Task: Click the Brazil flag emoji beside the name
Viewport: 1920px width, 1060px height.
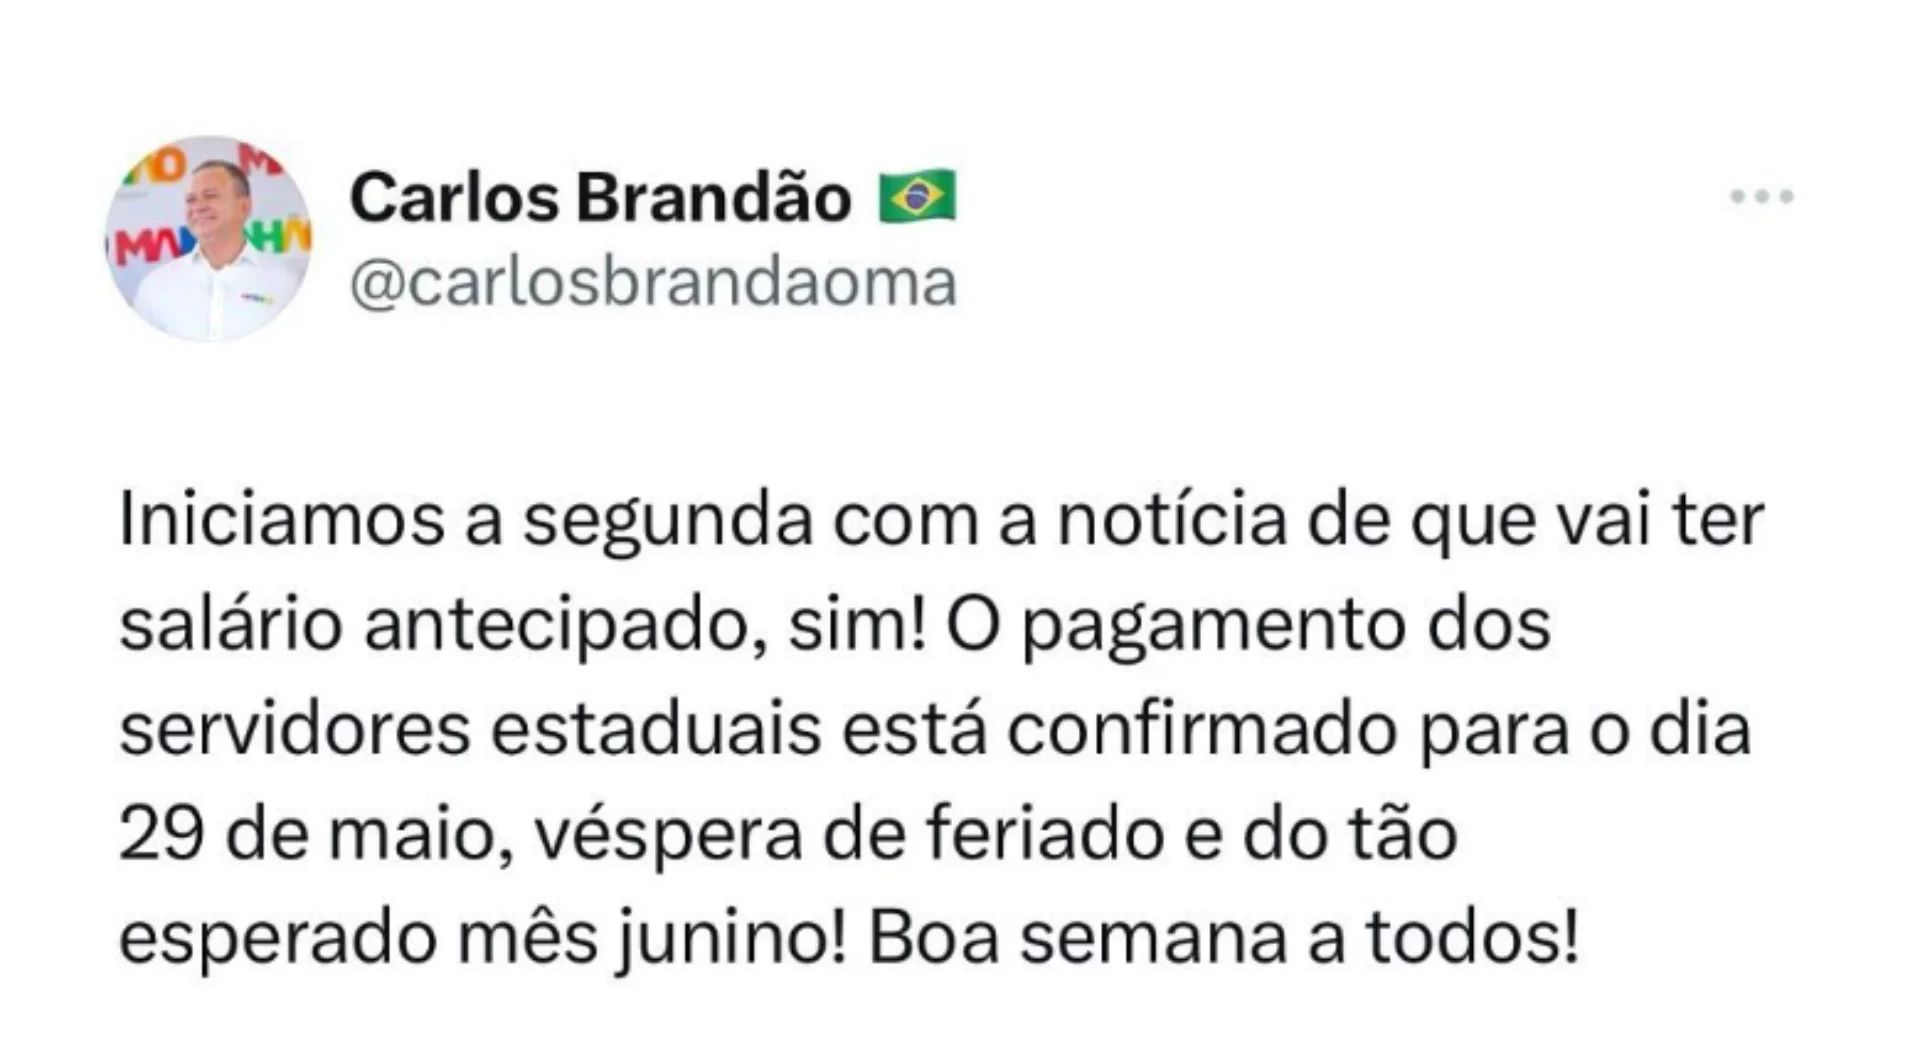Action: click(917, 197)
